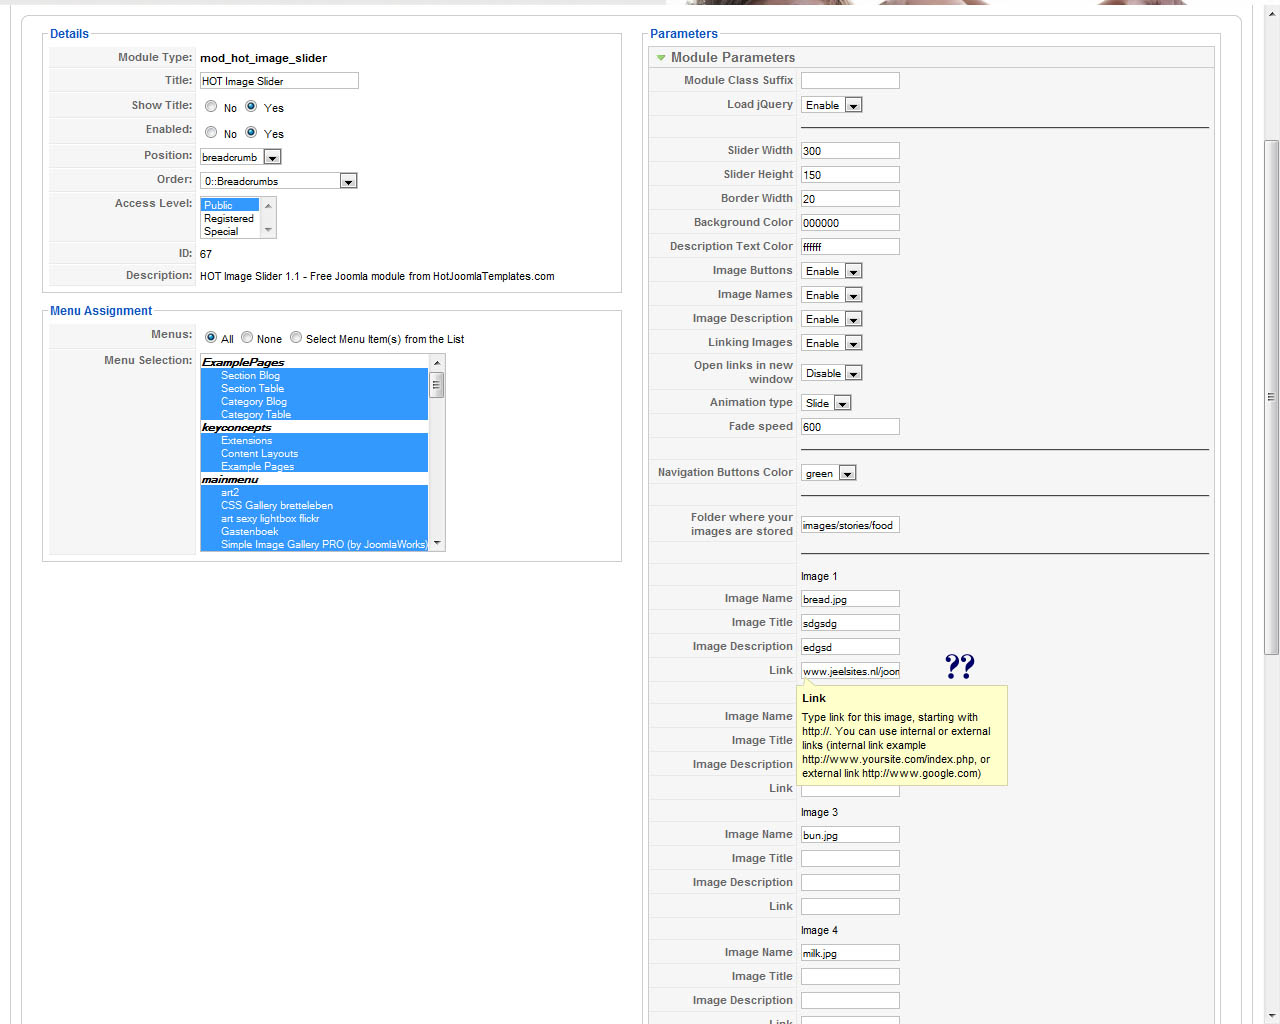Click Image 3 Image Title field

850,858
